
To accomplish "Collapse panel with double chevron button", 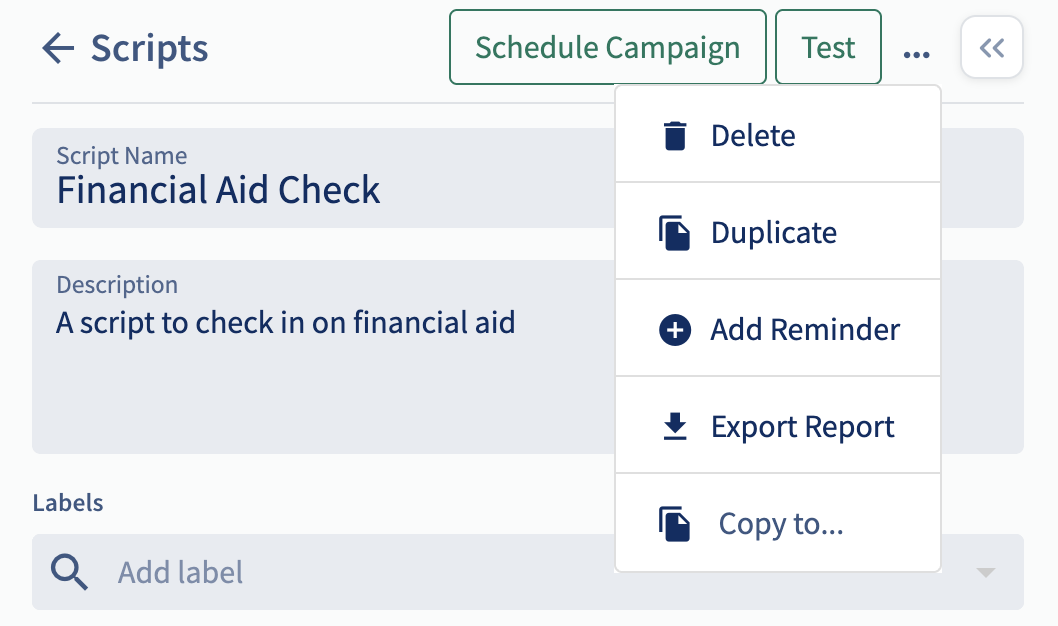I will 992,47.
